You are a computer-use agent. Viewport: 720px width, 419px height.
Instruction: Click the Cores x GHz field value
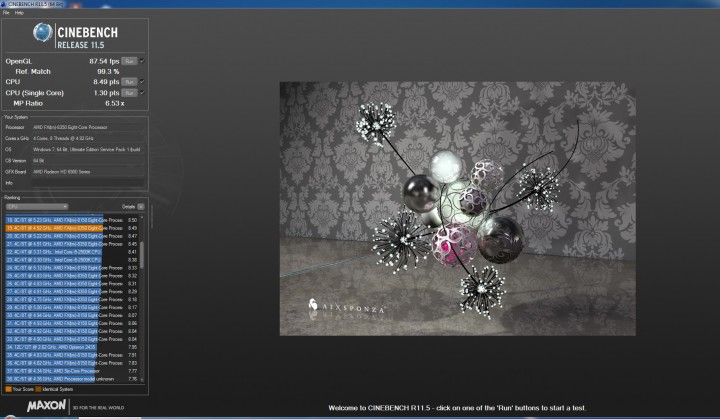point(88,138)
